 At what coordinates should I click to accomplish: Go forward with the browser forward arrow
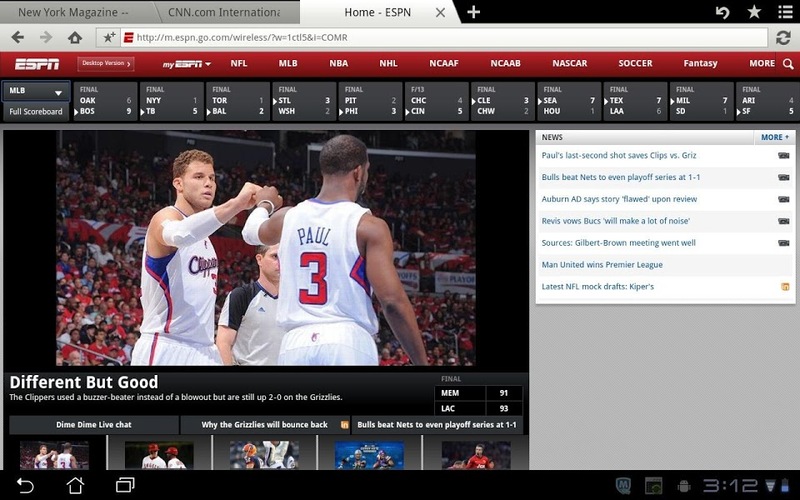coord(46,37)
